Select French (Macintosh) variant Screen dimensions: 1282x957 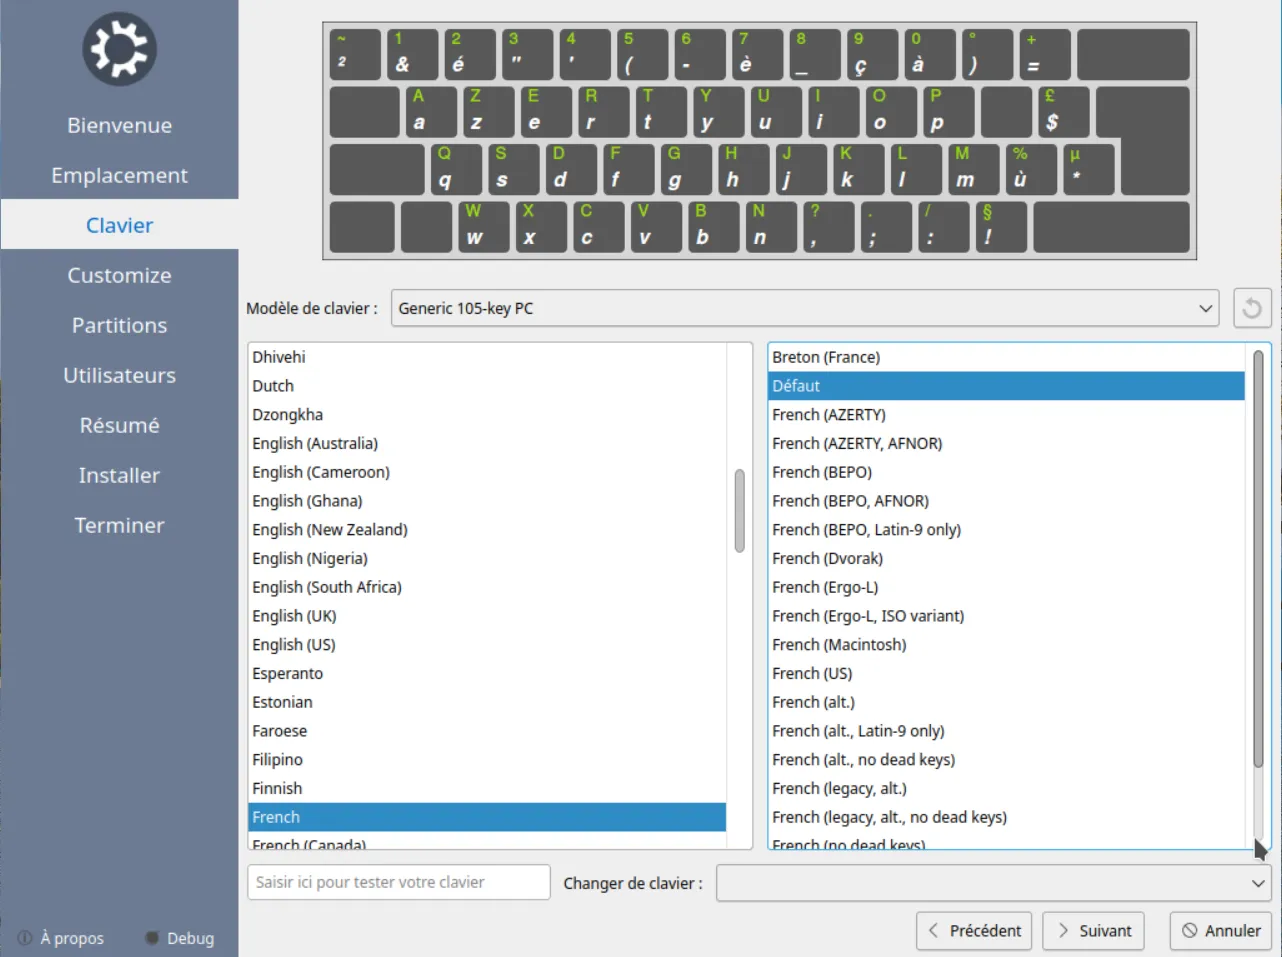pos(838,645)
